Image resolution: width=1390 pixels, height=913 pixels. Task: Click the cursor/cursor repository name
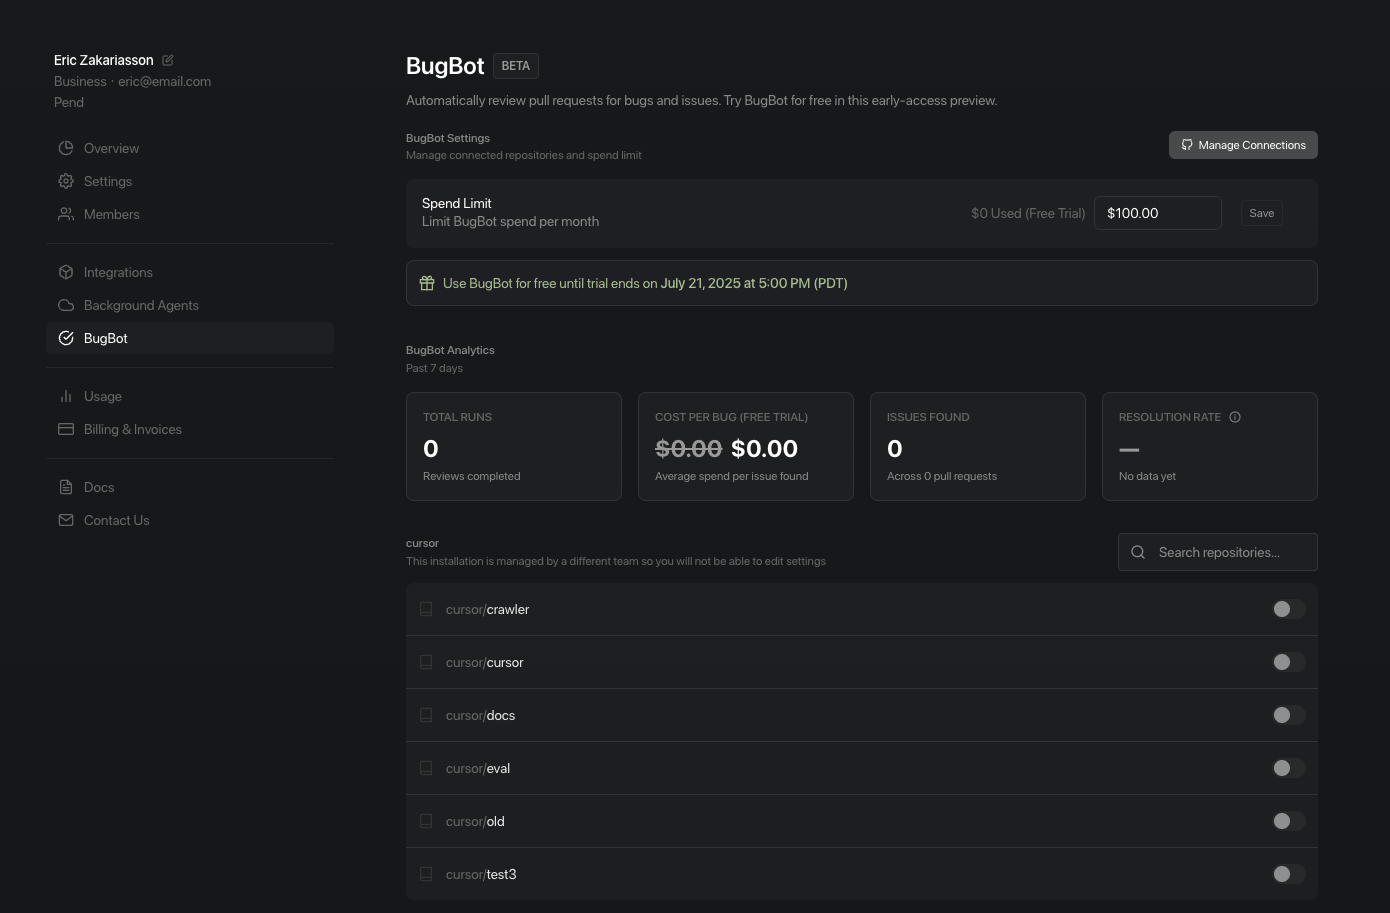coord(485,662)
